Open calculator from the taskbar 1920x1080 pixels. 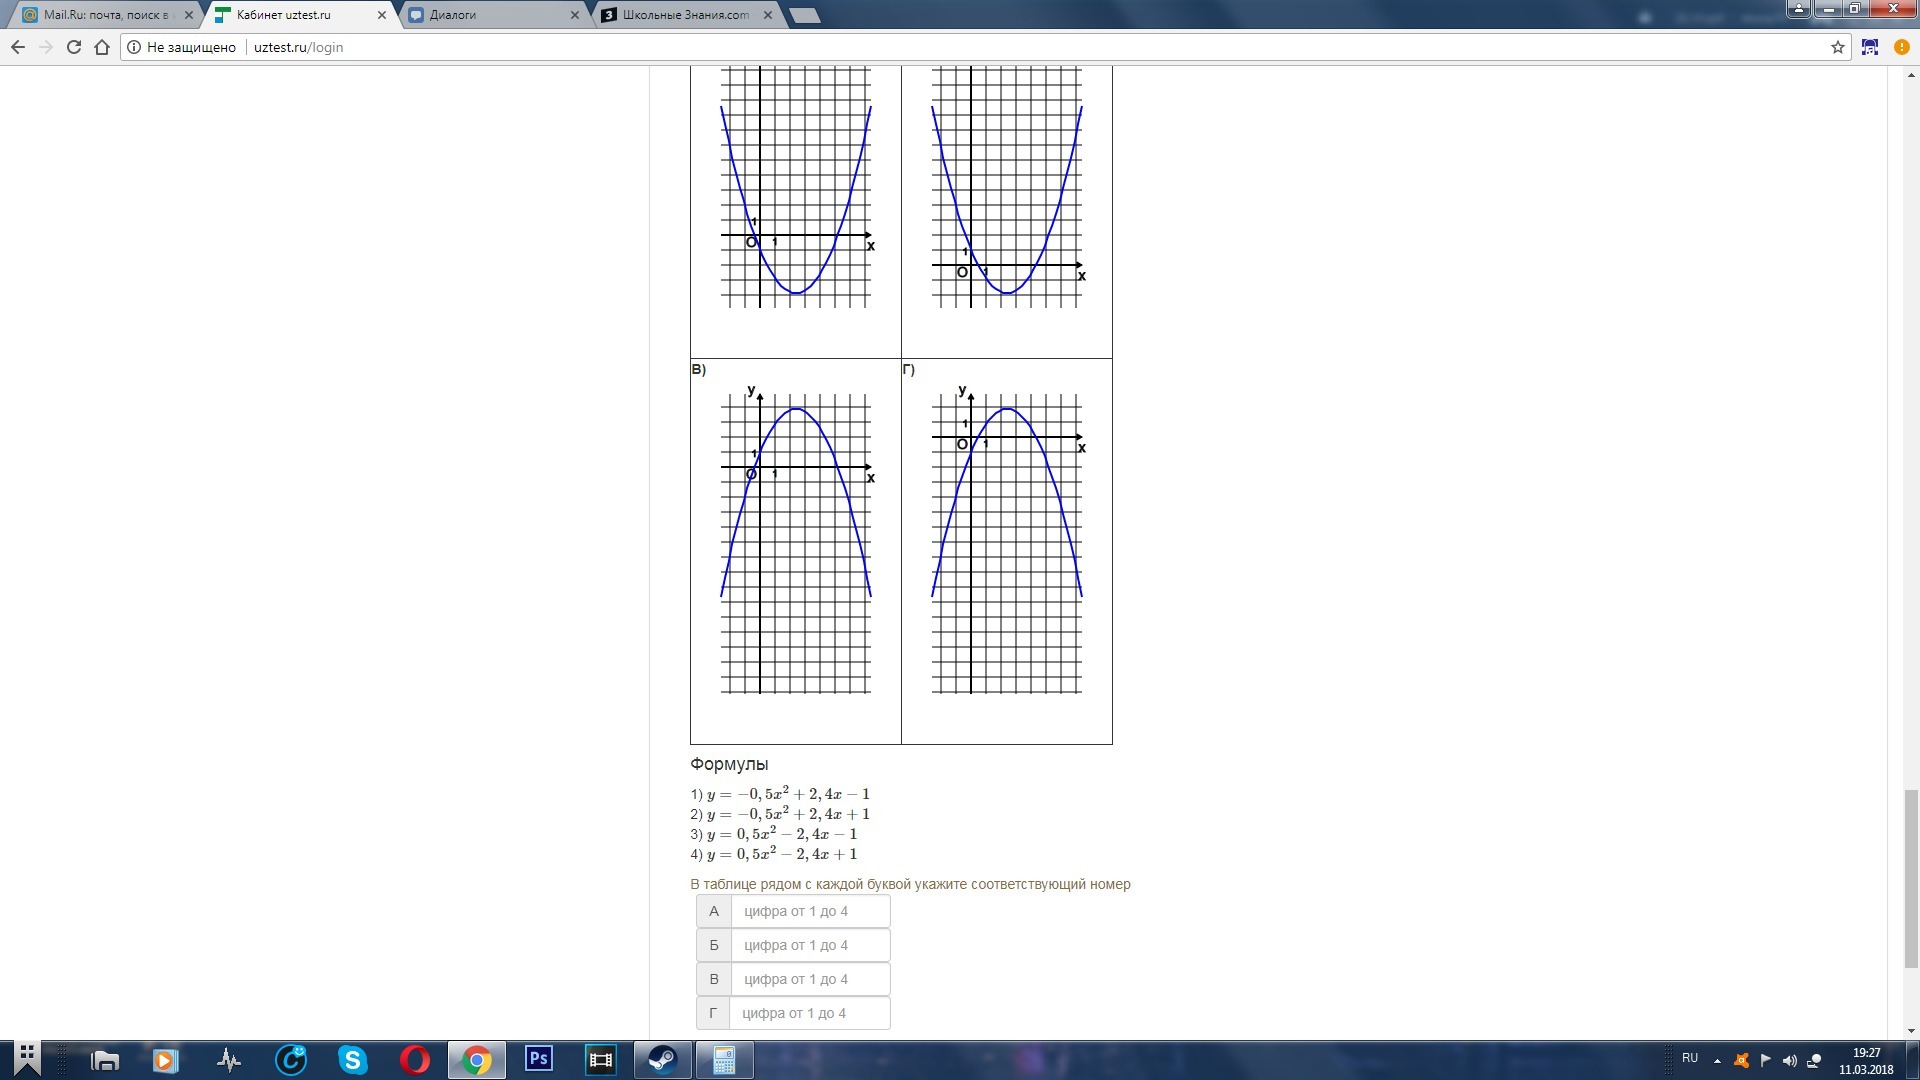725,1060
